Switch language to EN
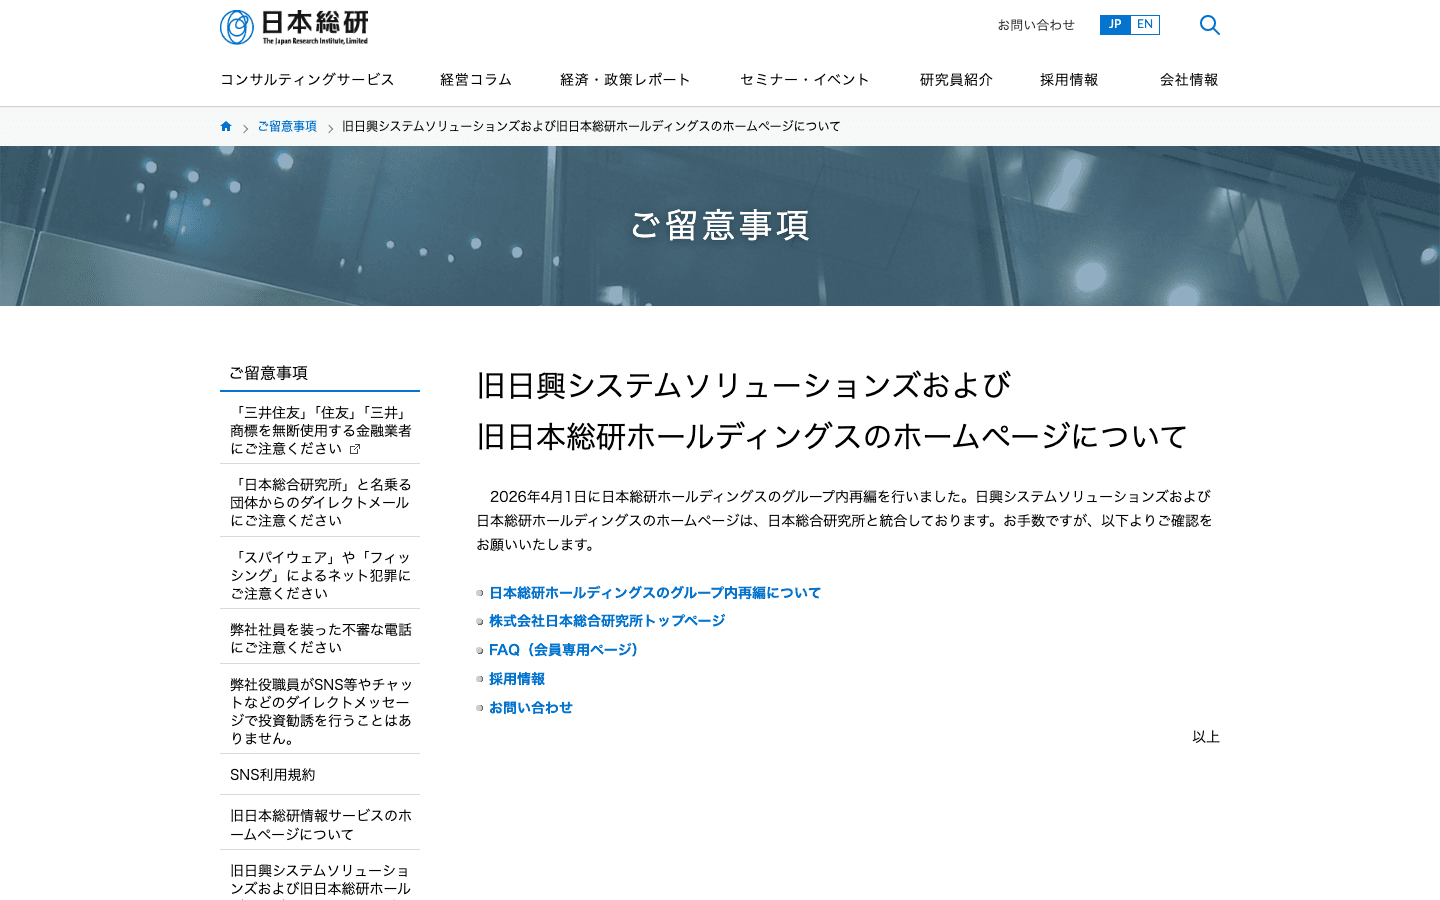 (1145, 25)
